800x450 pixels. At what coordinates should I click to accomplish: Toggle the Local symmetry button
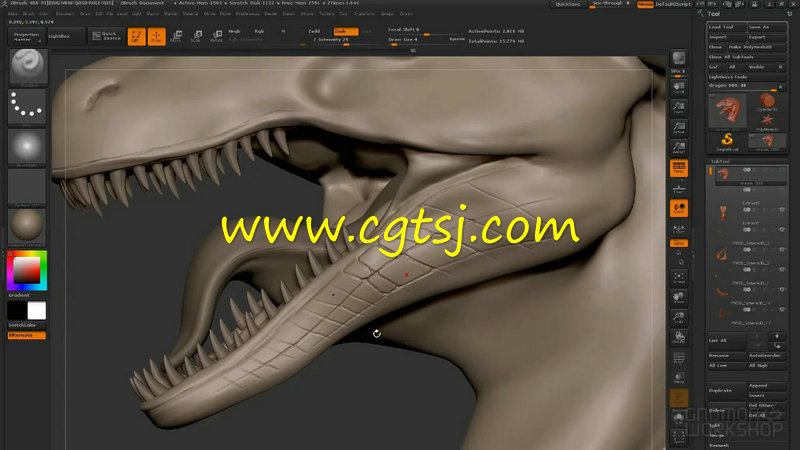click(679, 208)
